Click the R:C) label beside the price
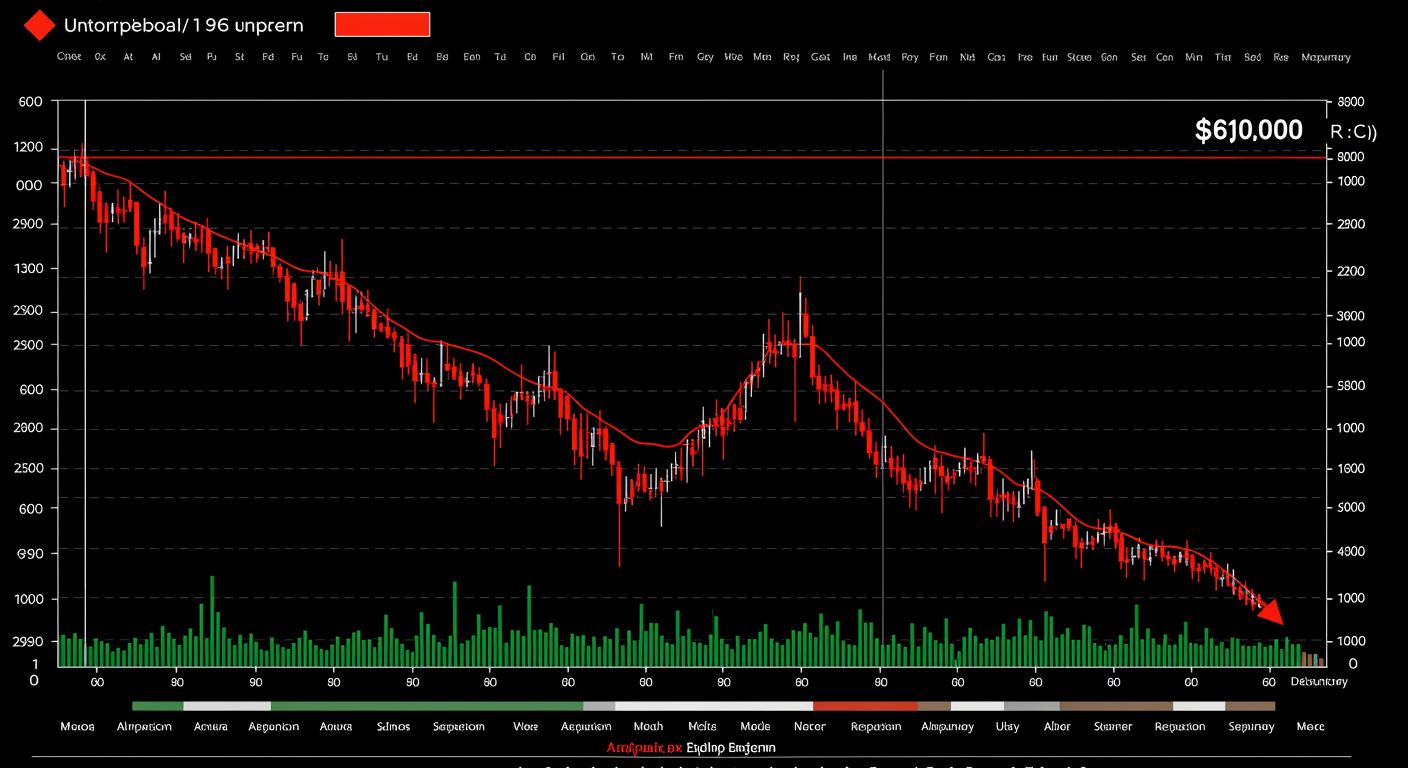The height and width of the screenshot is (768, 1408). 1353,131
